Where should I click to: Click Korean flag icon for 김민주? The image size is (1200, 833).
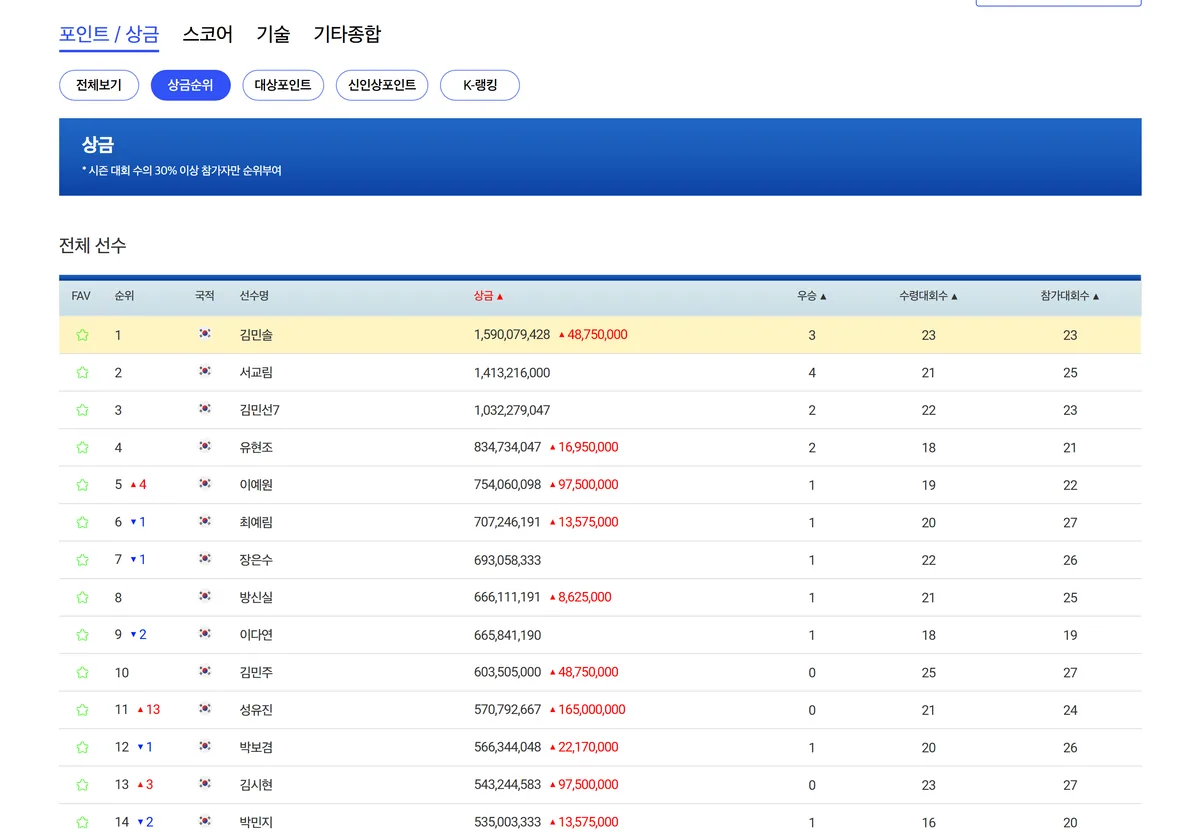[x=205, y=671]
